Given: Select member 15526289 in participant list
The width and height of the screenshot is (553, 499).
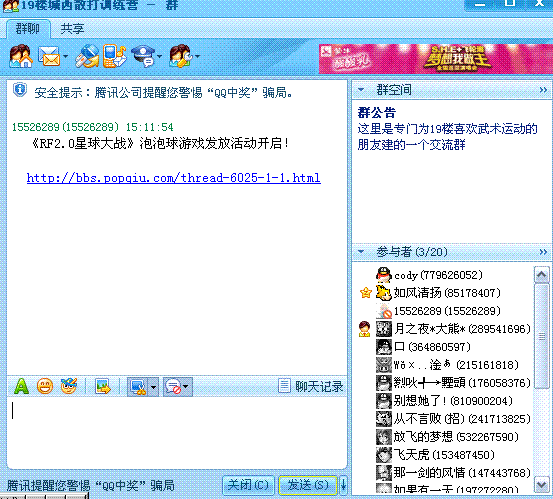Looking at the screenshot, I should point(444,311).
